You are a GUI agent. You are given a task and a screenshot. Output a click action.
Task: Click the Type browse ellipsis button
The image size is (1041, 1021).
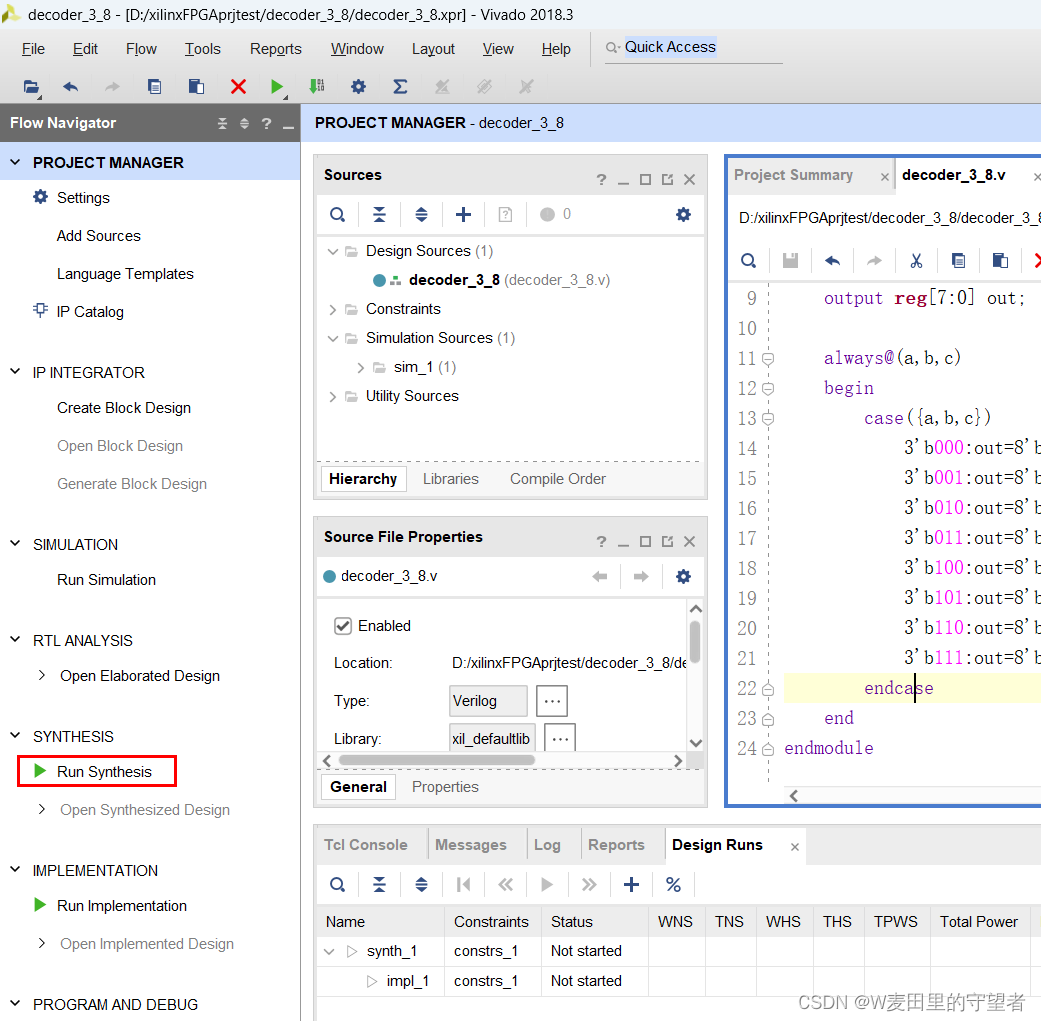coord(552,700)
